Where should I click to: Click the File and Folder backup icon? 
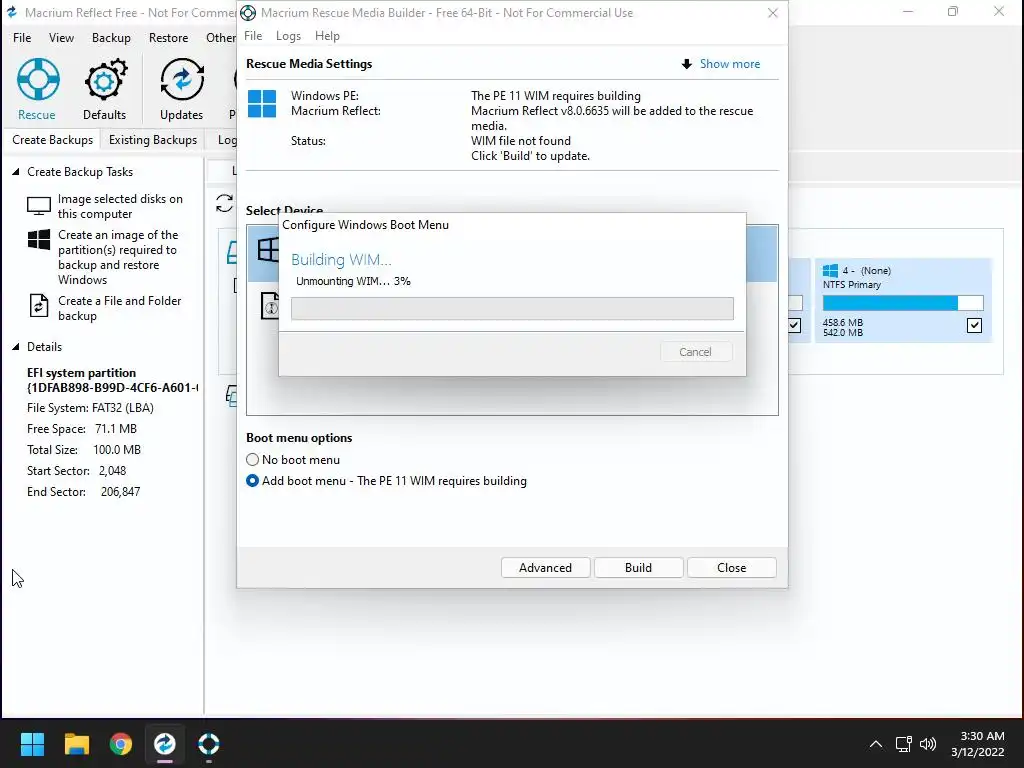coord(39,306)
